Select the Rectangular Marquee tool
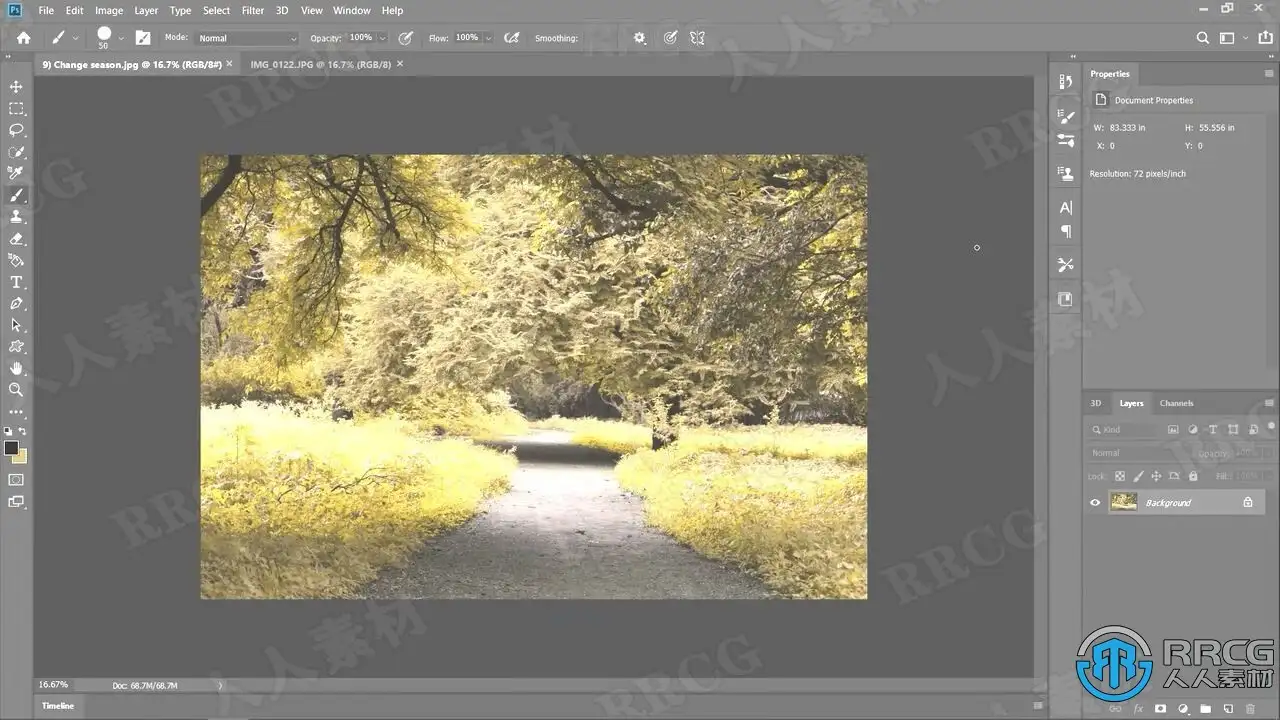This screenshot has height=720, width=1280. click(x=16, y=109)
